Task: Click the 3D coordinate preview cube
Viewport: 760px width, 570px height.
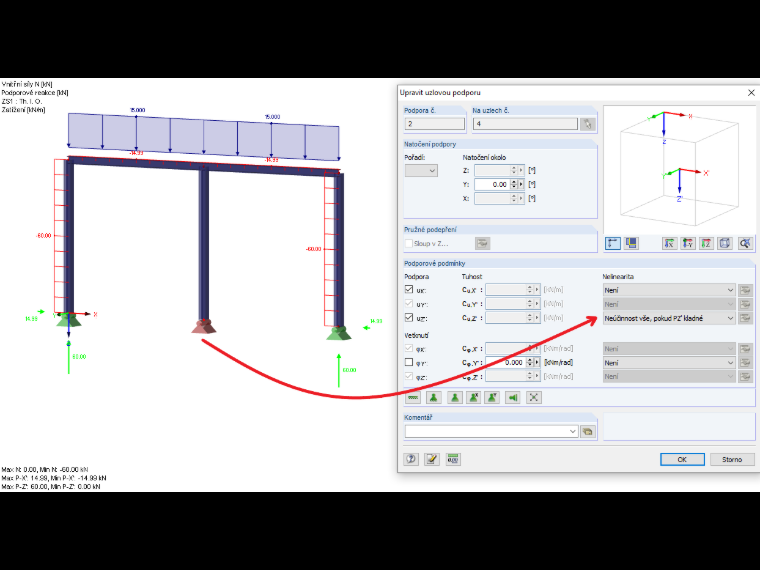Action: click(679, 170)
